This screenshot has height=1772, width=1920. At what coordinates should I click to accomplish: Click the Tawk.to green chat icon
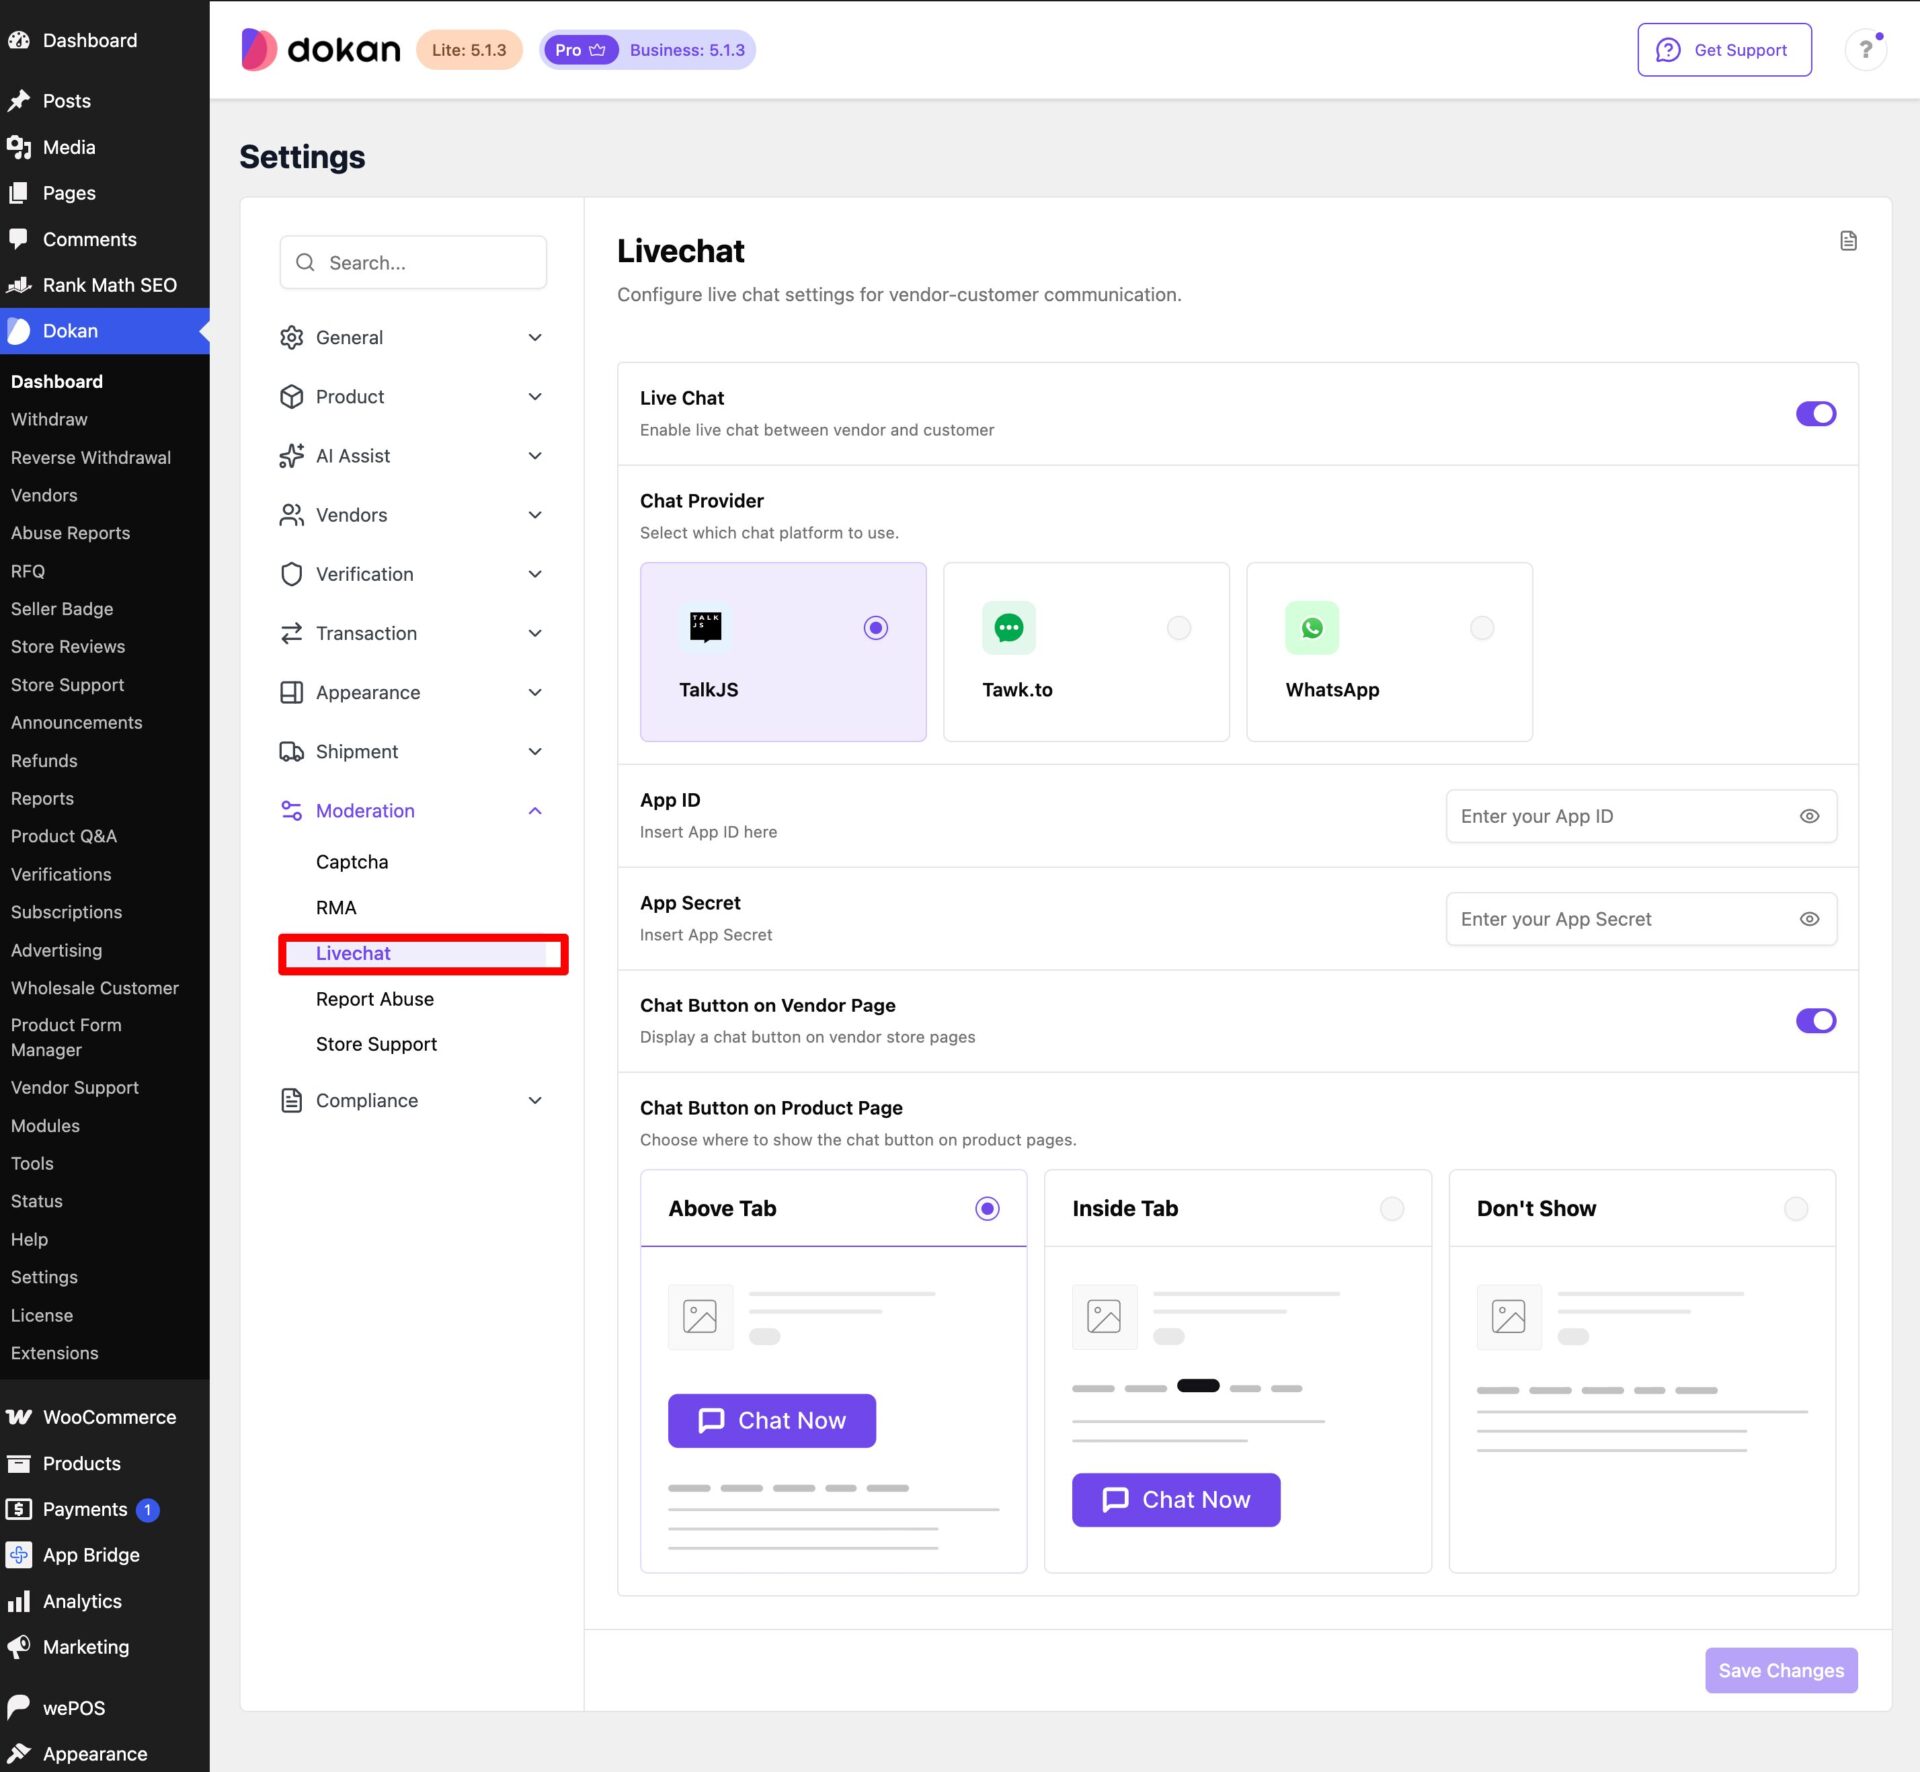coord(1009,627)
